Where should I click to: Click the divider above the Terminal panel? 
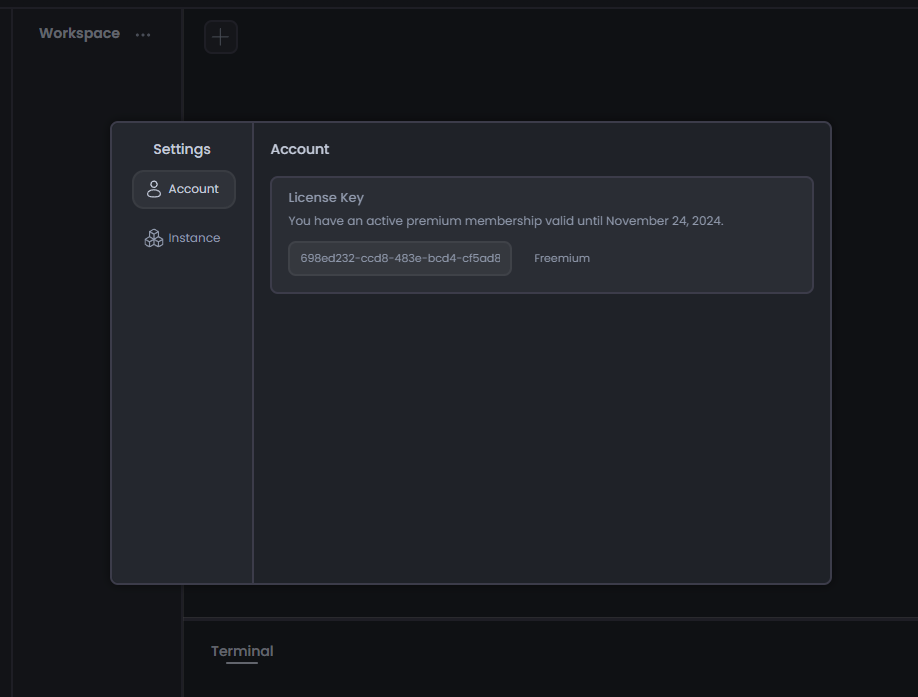tap(550, 619)
